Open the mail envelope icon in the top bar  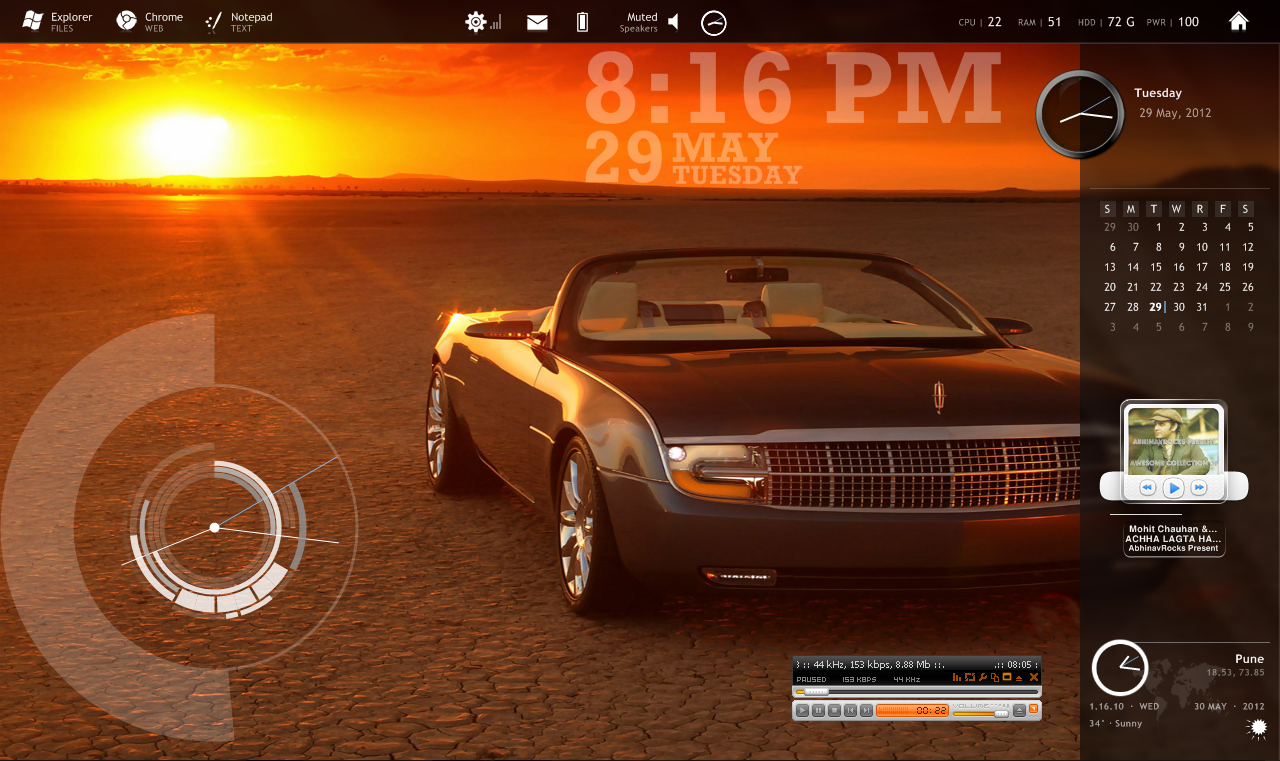tap(536, 21)
